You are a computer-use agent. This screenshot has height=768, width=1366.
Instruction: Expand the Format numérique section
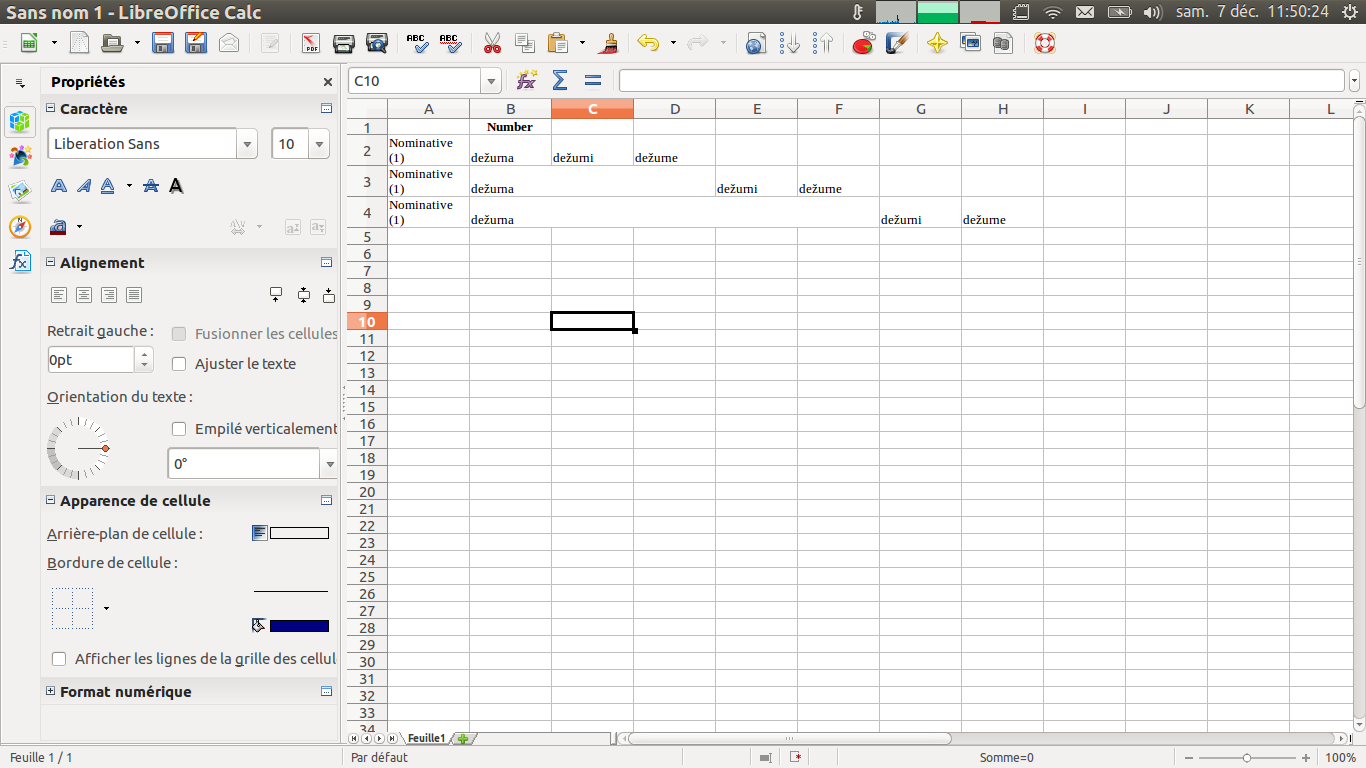click(x=51, y=691)
